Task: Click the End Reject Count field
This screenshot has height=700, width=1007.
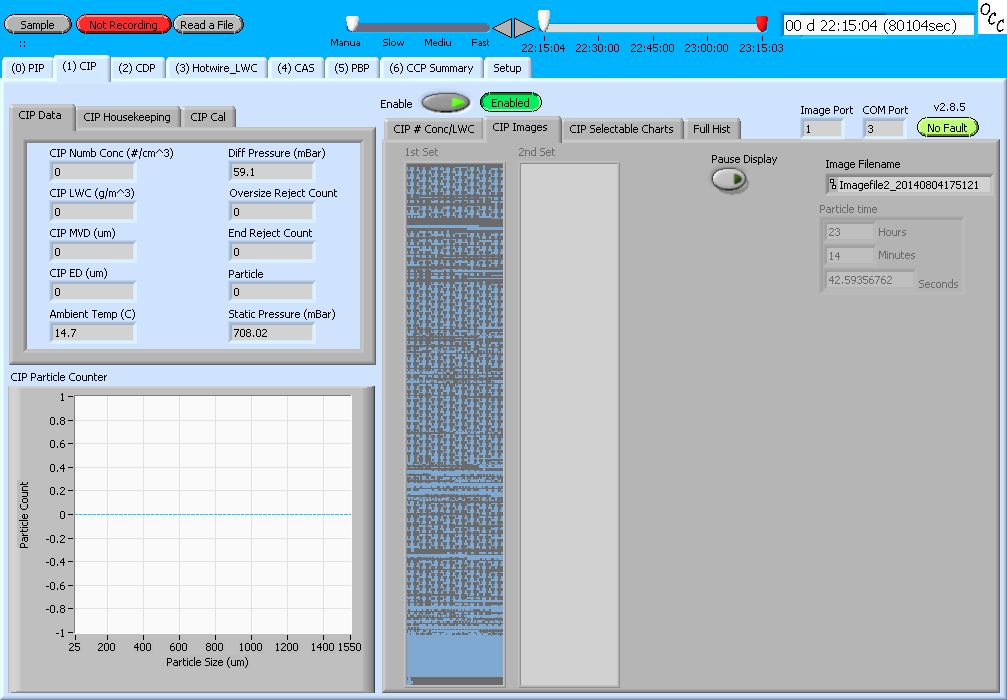Action: pos(272,251)
